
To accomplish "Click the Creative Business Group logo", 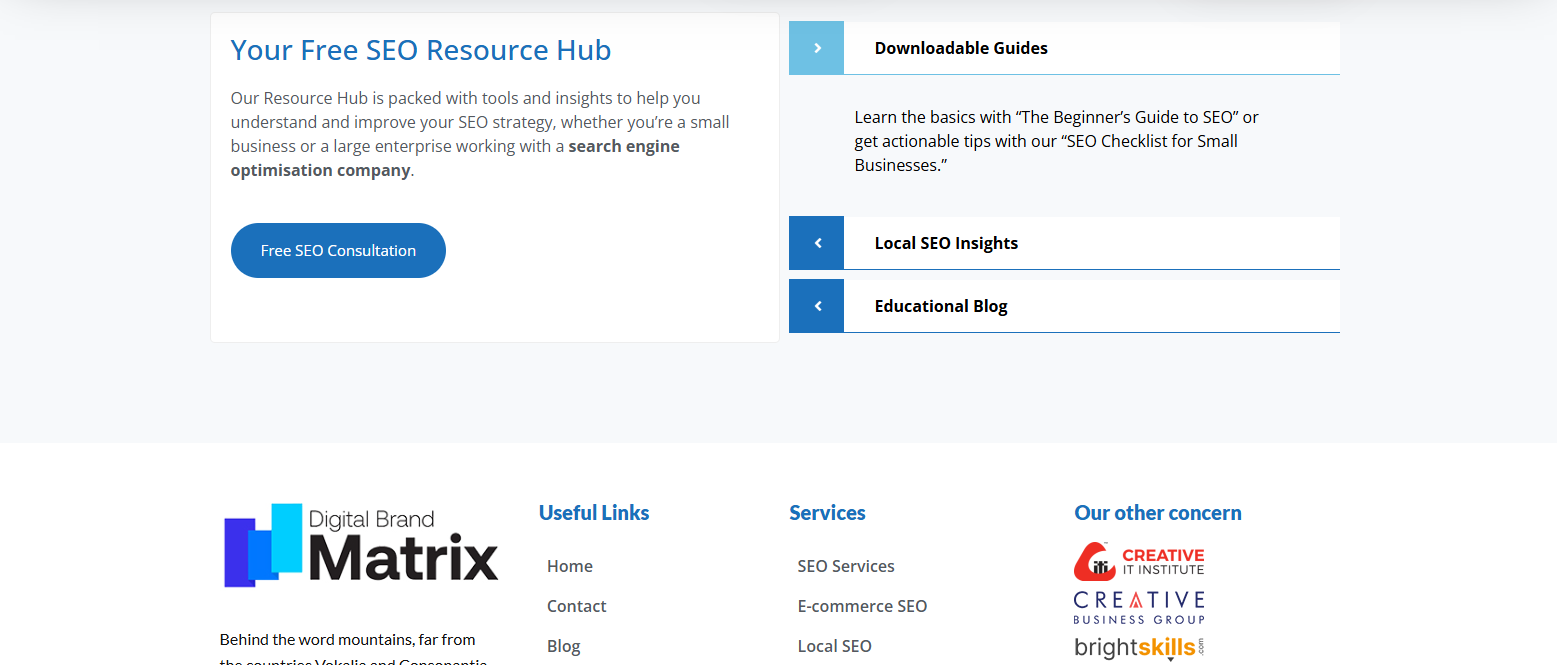I will (1139, 607).
